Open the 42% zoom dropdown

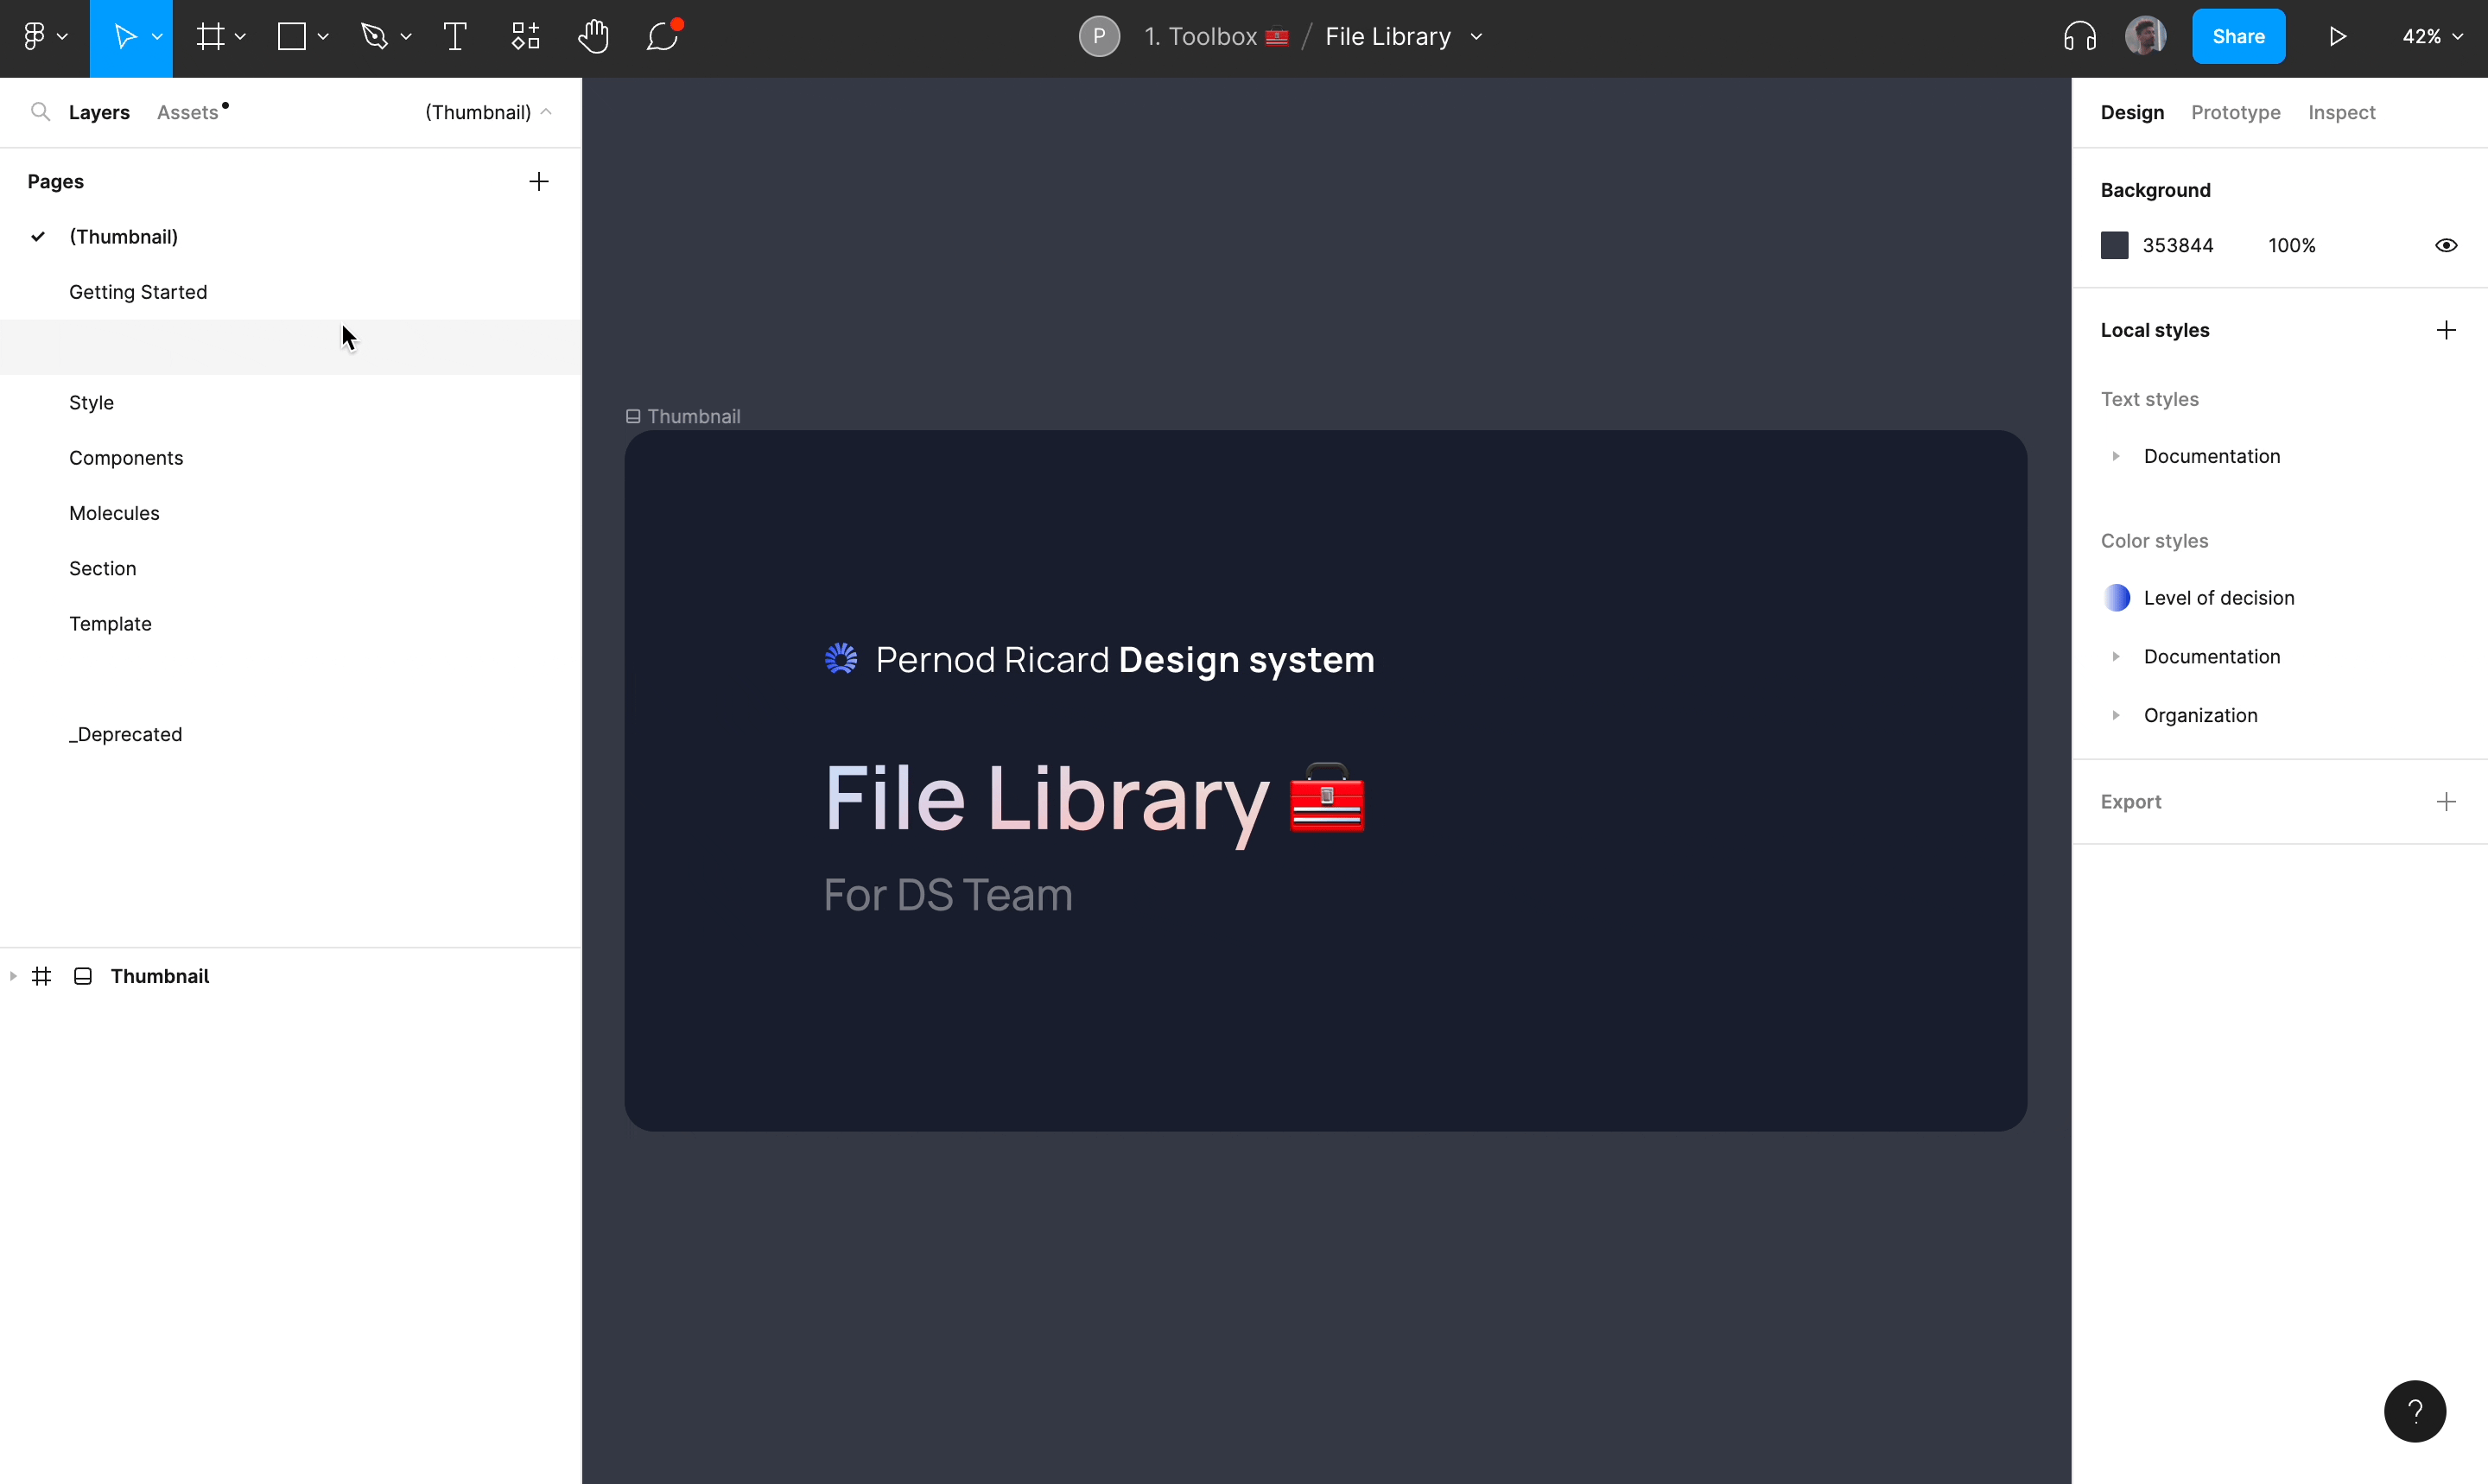(2432, 37)
